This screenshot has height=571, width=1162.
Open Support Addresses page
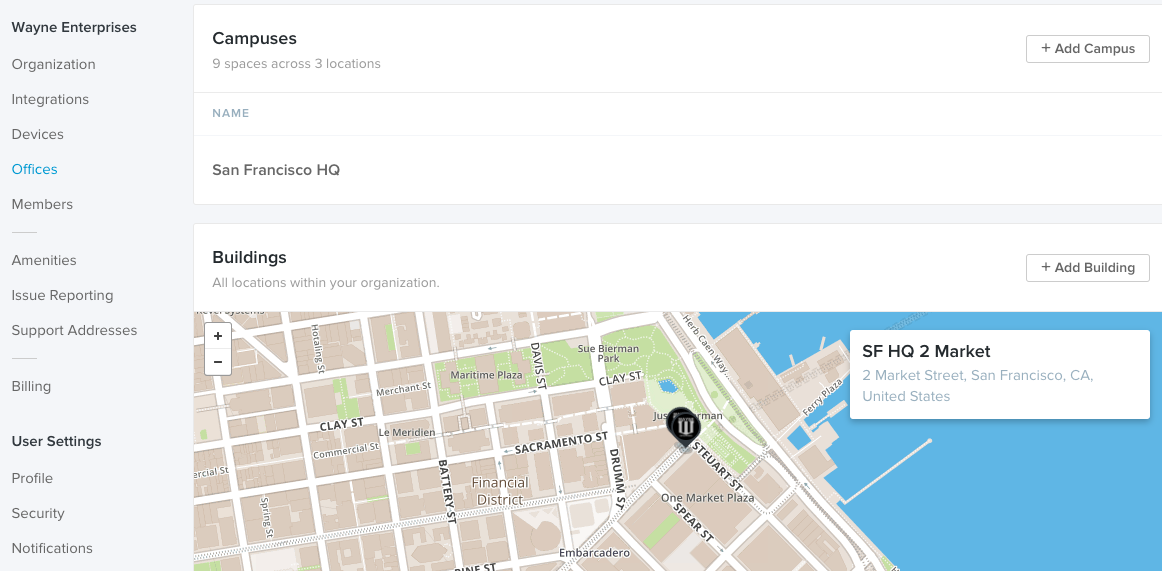[x=74, y=330]
